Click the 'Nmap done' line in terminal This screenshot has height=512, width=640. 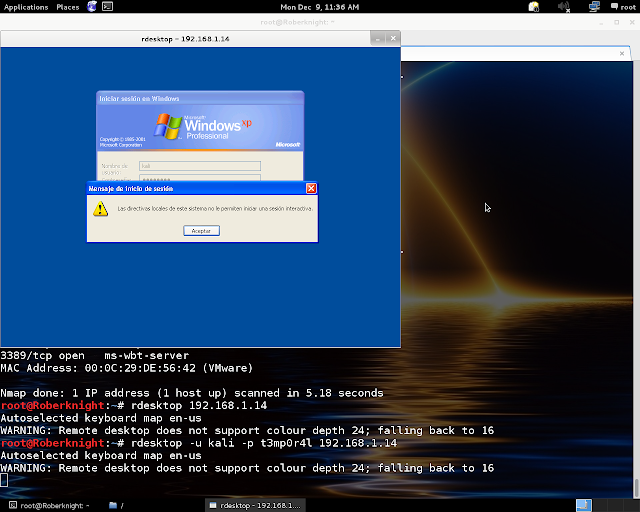coord(192,393)
